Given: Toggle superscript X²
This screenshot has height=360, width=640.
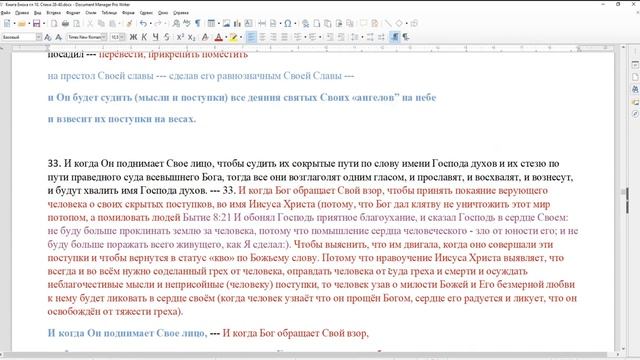Looking at the screenshot, I should [x=180, y=37].
